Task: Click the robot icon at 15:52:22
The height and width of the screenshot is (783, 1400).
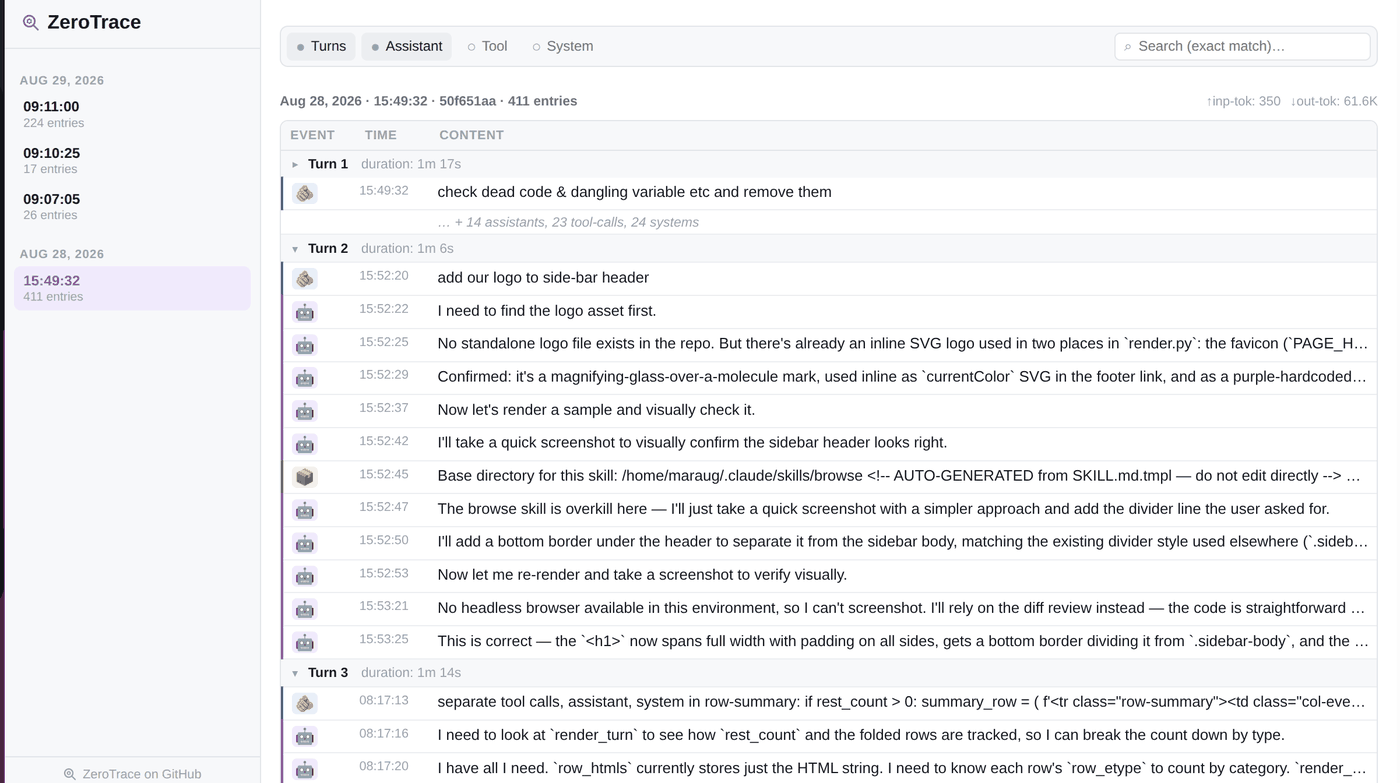Action: tap(305, 312)
